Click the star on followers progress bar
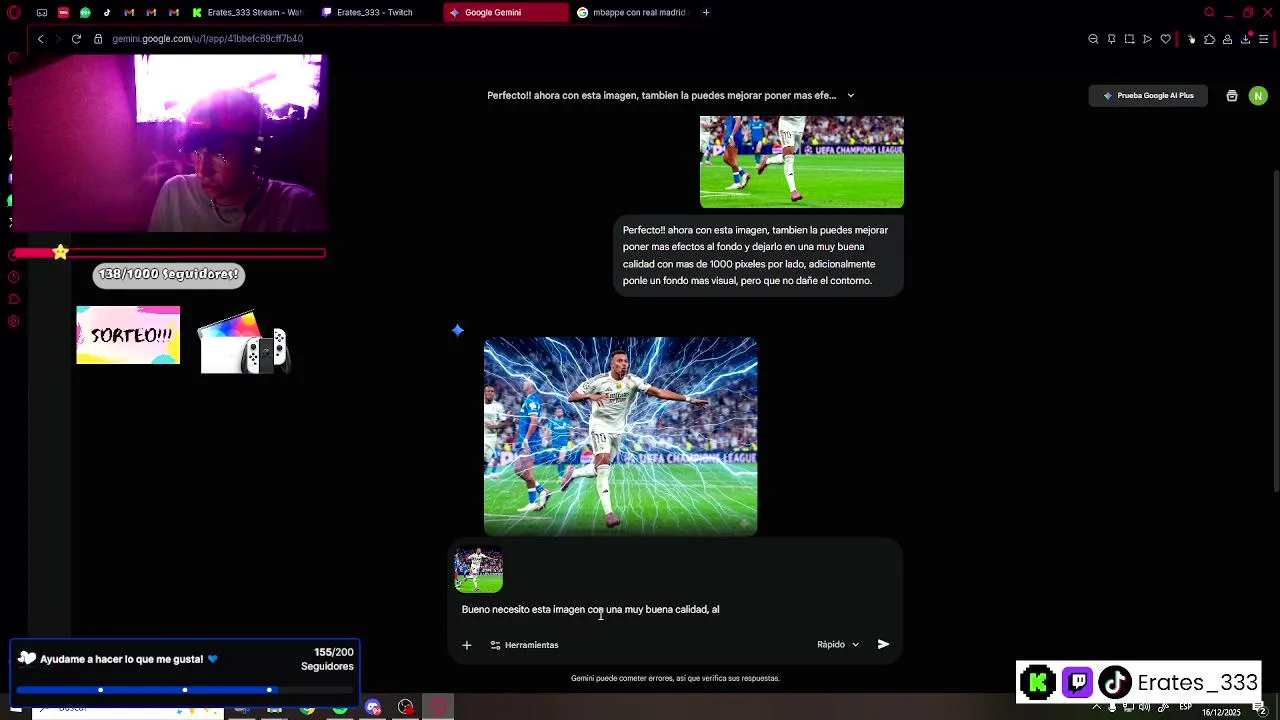 coord(61,252)
